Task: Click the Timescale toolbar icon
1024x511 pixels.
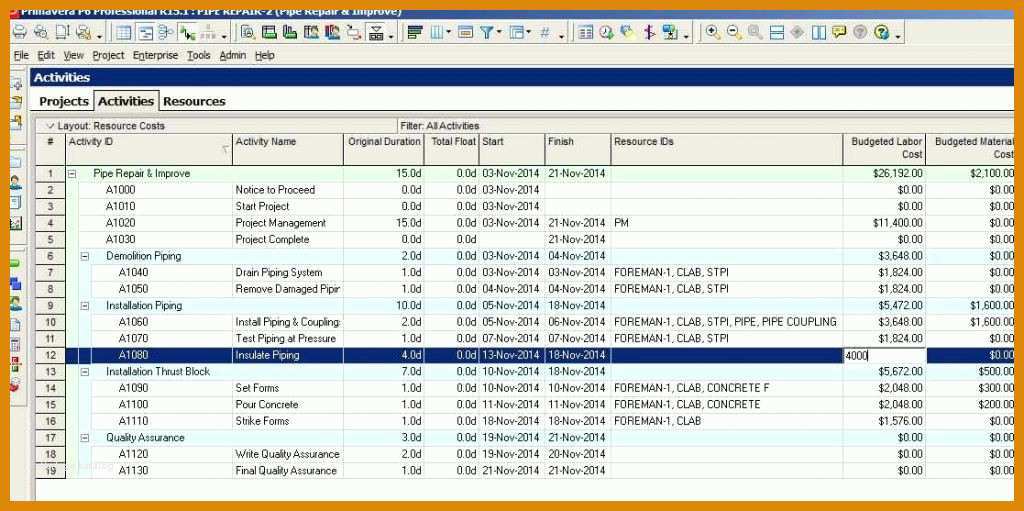Action: 465,32
